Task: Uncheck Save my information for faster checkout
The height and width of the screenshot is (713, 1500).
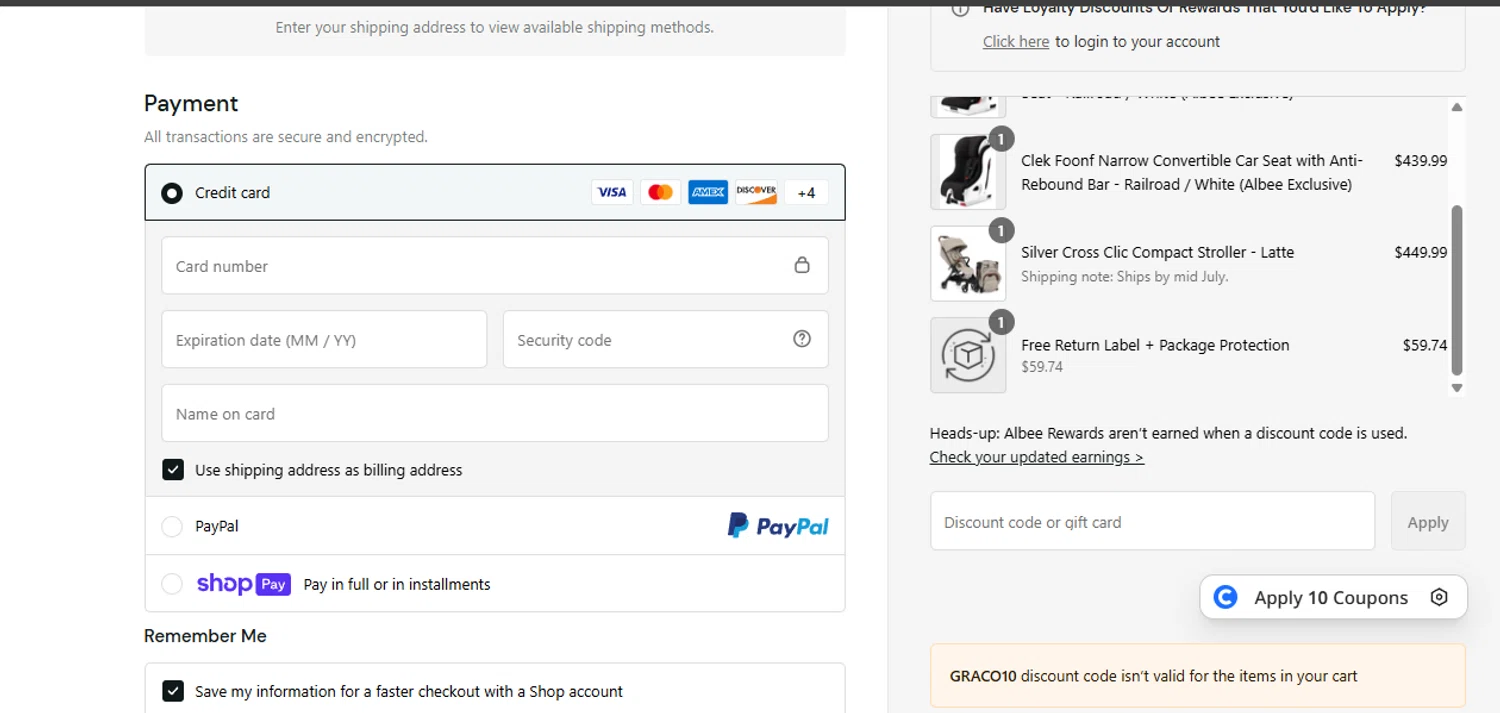Action: (173, 691)
